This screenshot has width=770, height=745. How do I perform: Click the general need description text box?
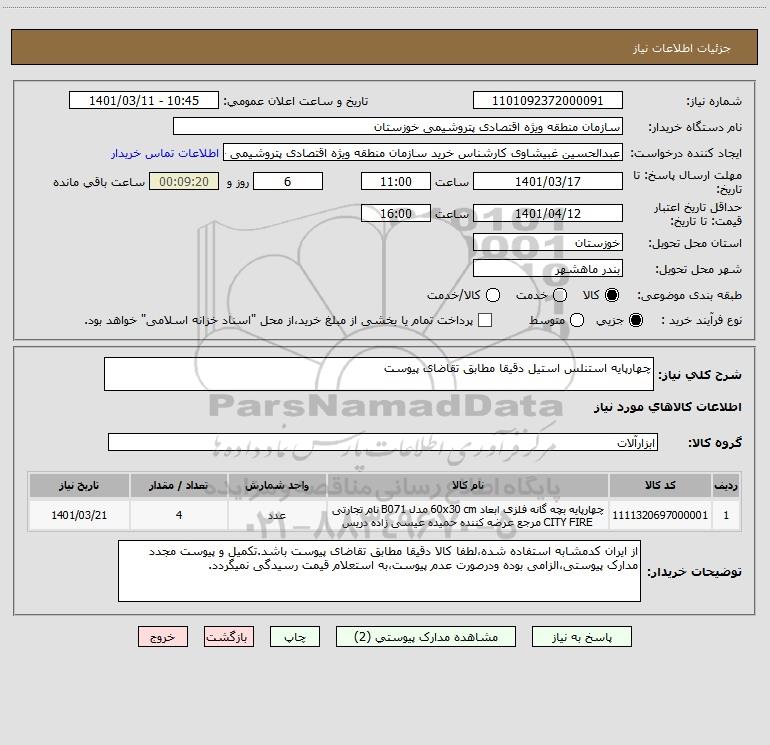pyautogui.click(x=379, y=374)
